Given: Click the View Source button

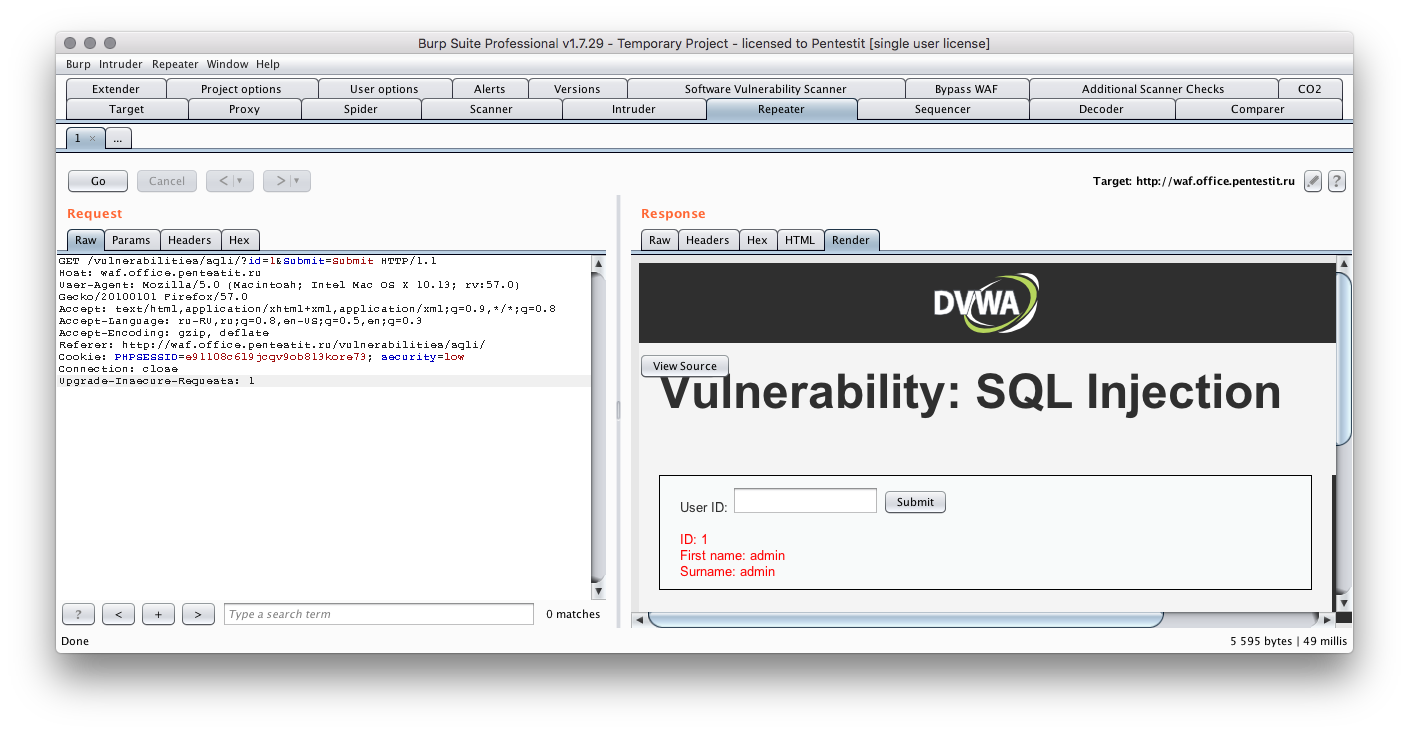Looking at the screenshot, I should point(685,366).
